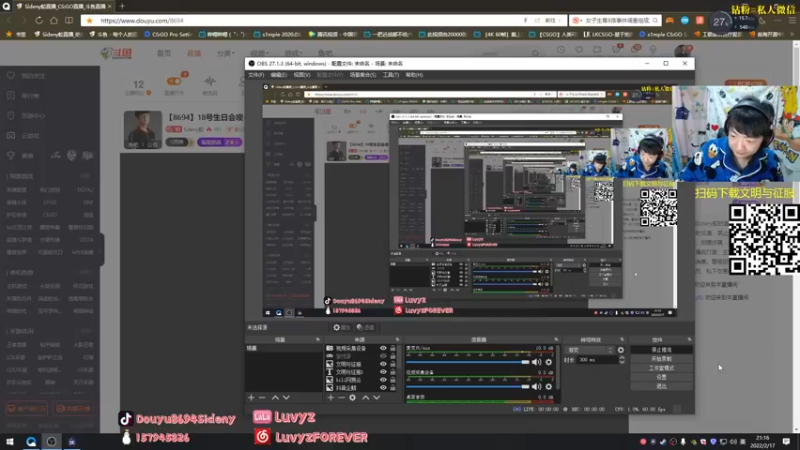Open the 帮助(H) menu in OBS
Image resolution: width=800 pixels, height=450 pixels.
(414, 75)
